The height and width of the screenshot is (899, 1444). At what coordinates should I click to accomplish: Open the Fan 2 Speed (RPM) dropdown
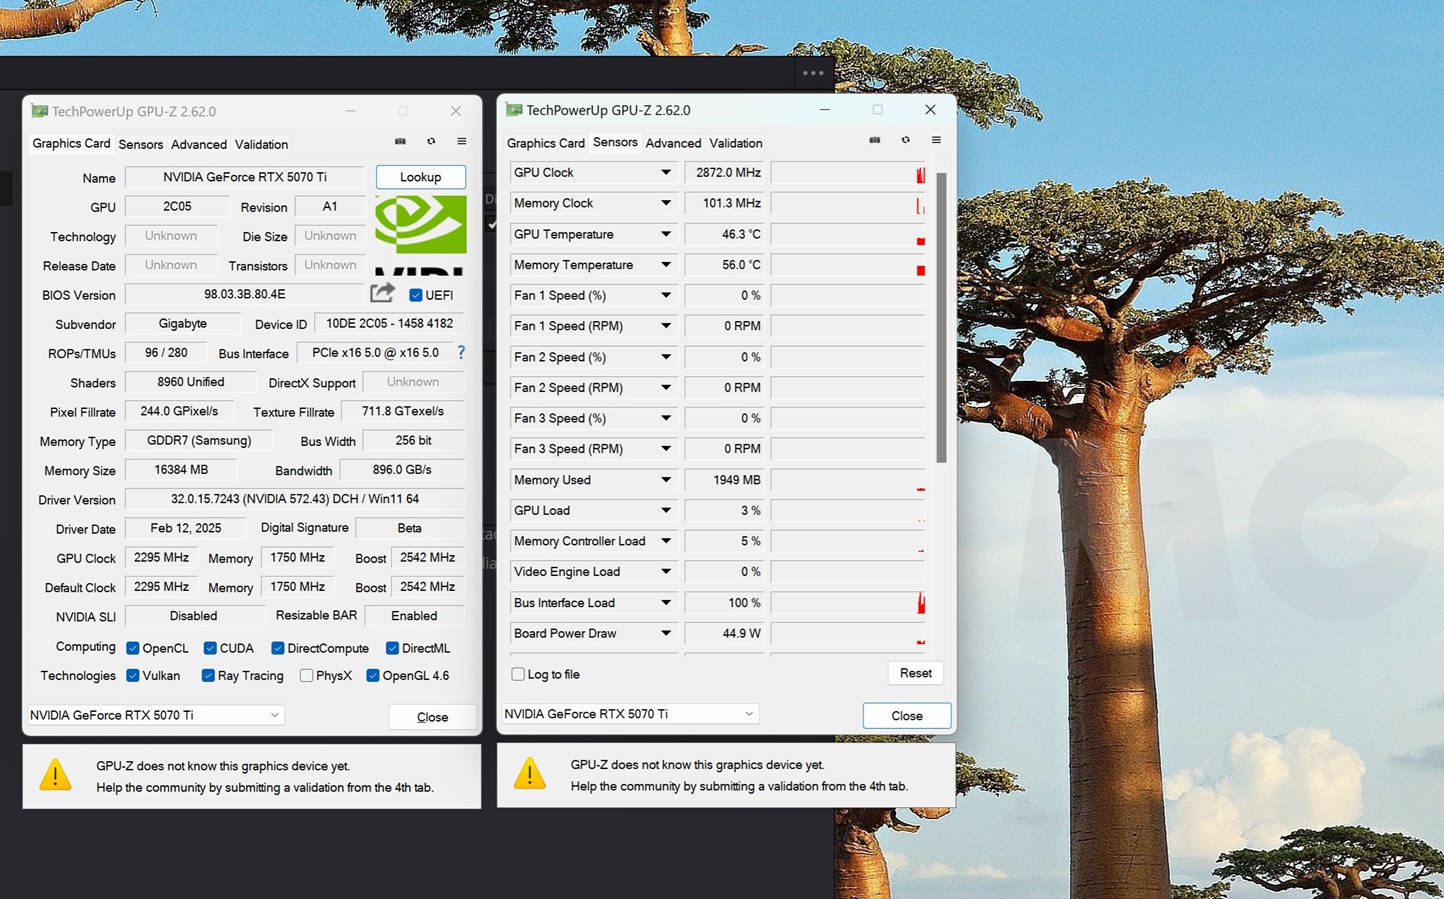(x=665, y=388)
